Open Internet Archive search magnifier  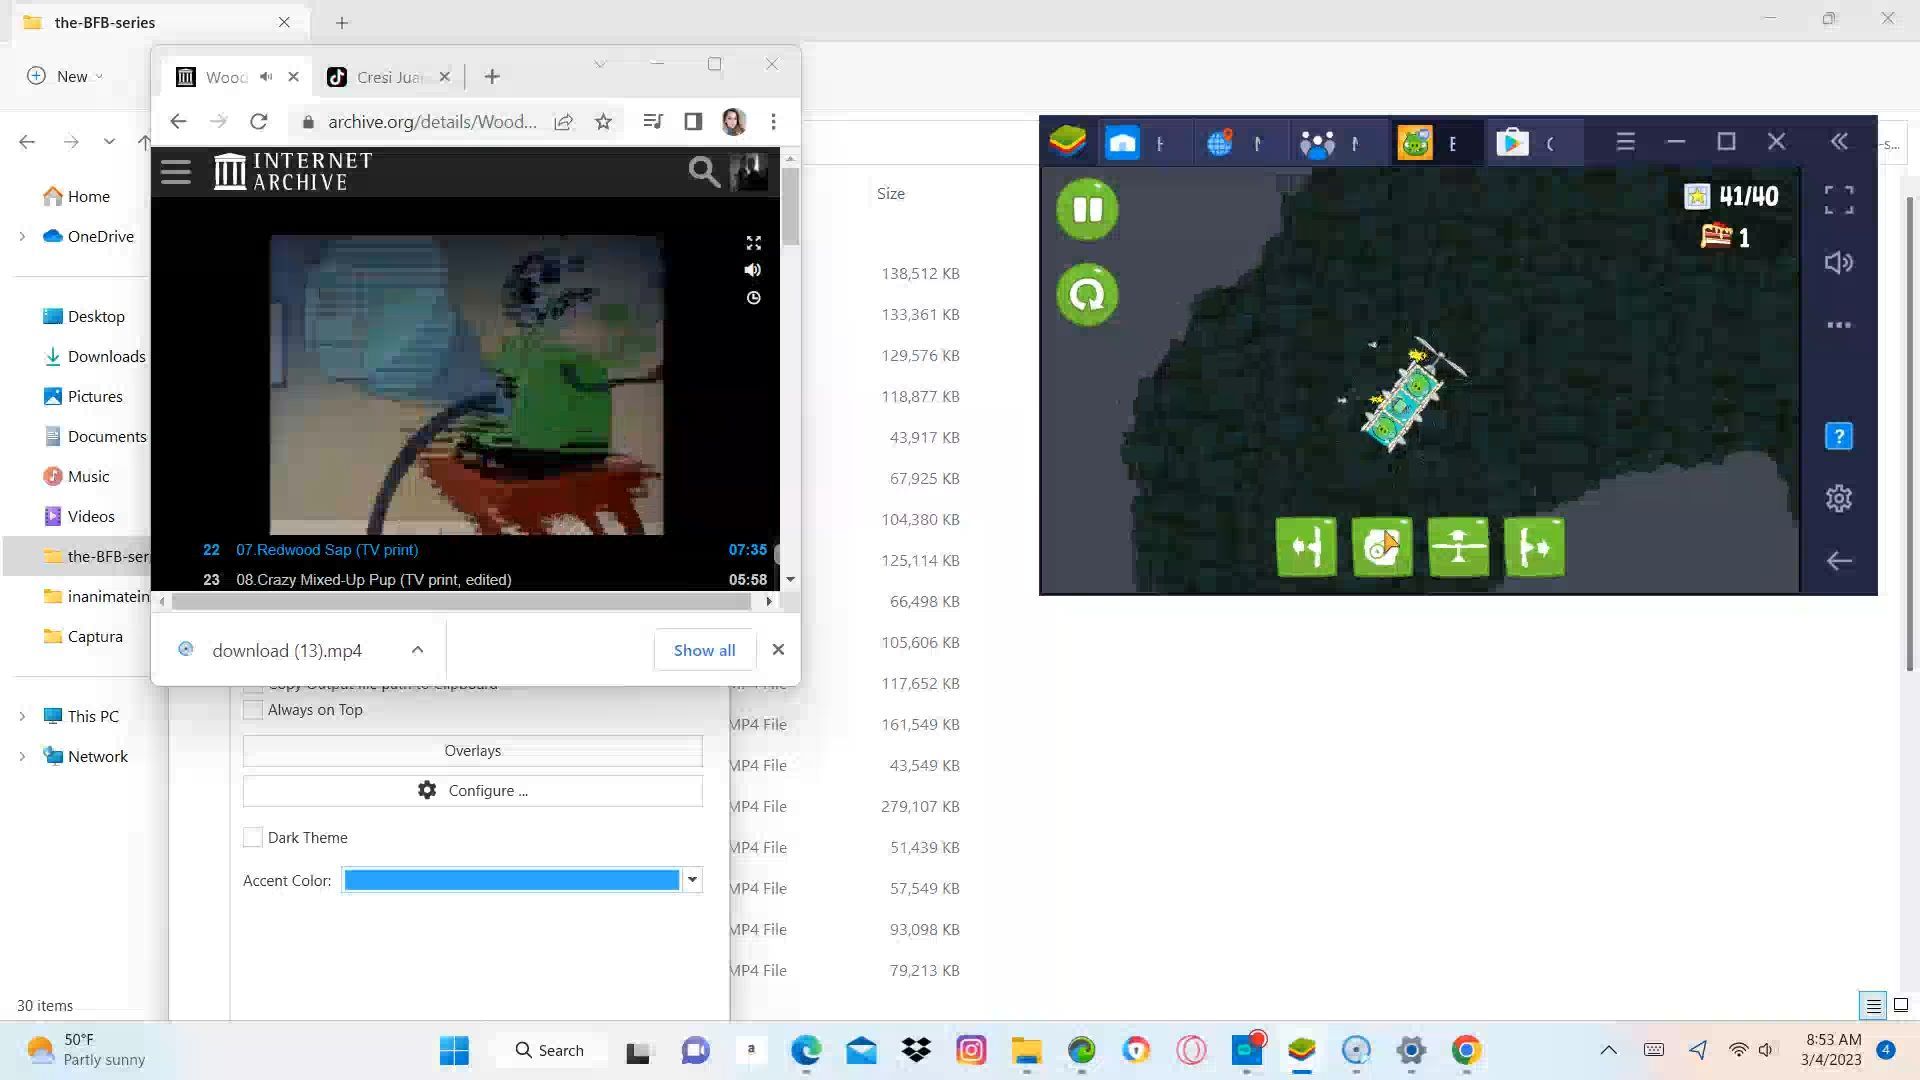point(703,172)
